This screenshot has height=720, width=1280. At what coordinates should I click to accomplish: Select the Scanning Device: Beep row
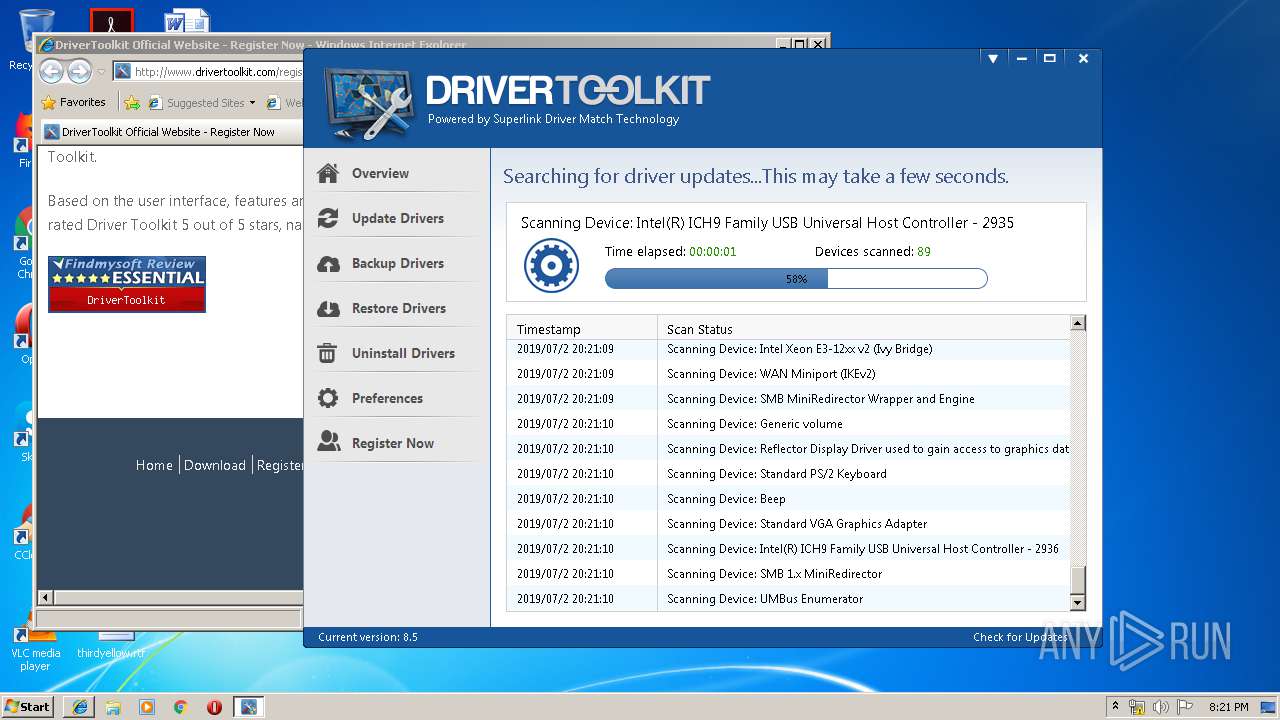pos(788,499)
